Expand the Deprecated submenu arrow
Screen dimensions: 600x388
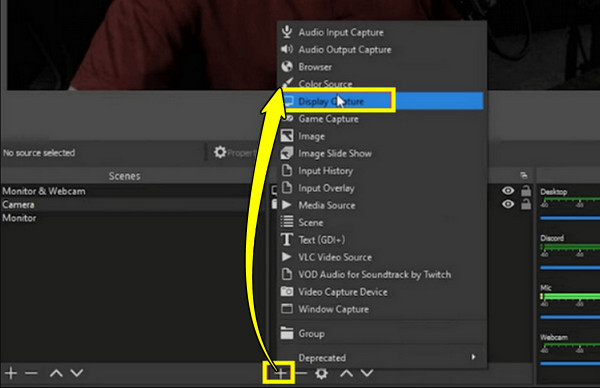tap(473, 357)
